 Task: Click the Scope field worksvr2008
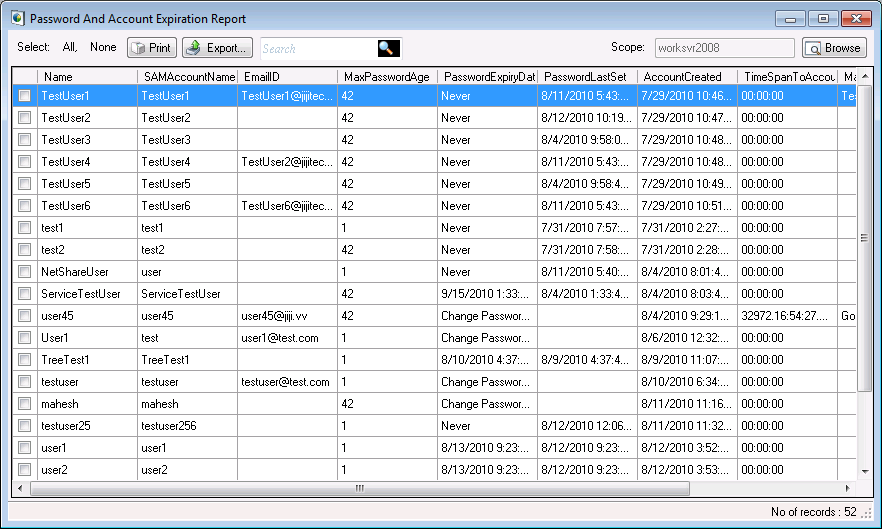point(724,48)
